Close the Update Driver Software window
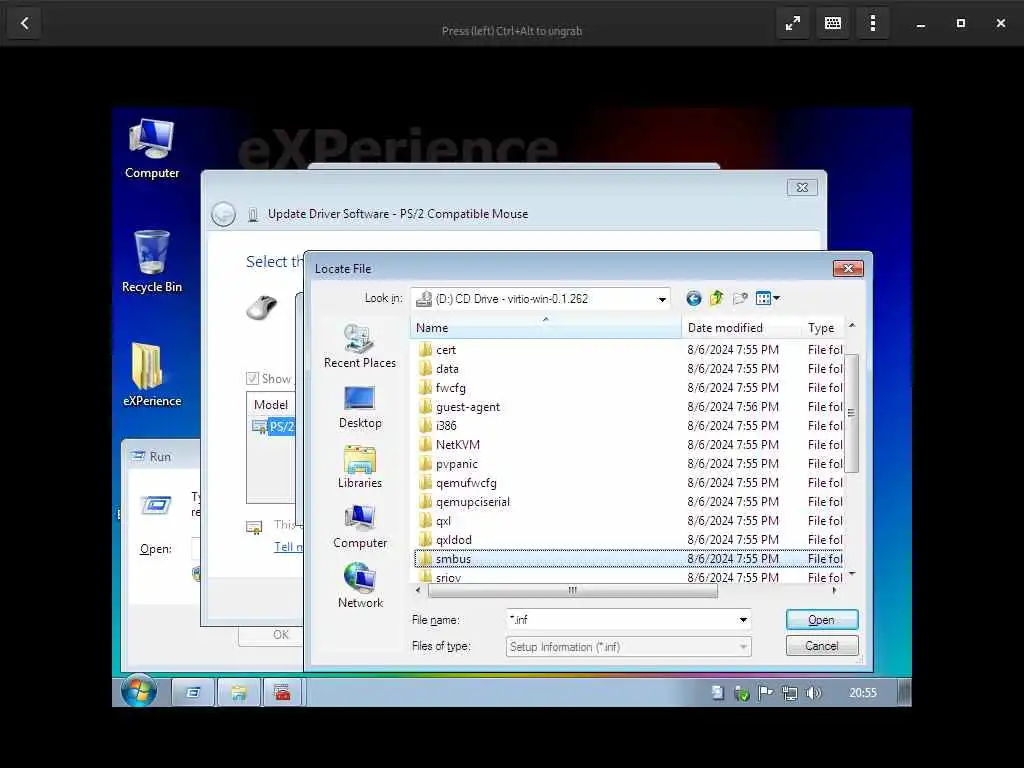1024x768 pixels. pos(802,187)
